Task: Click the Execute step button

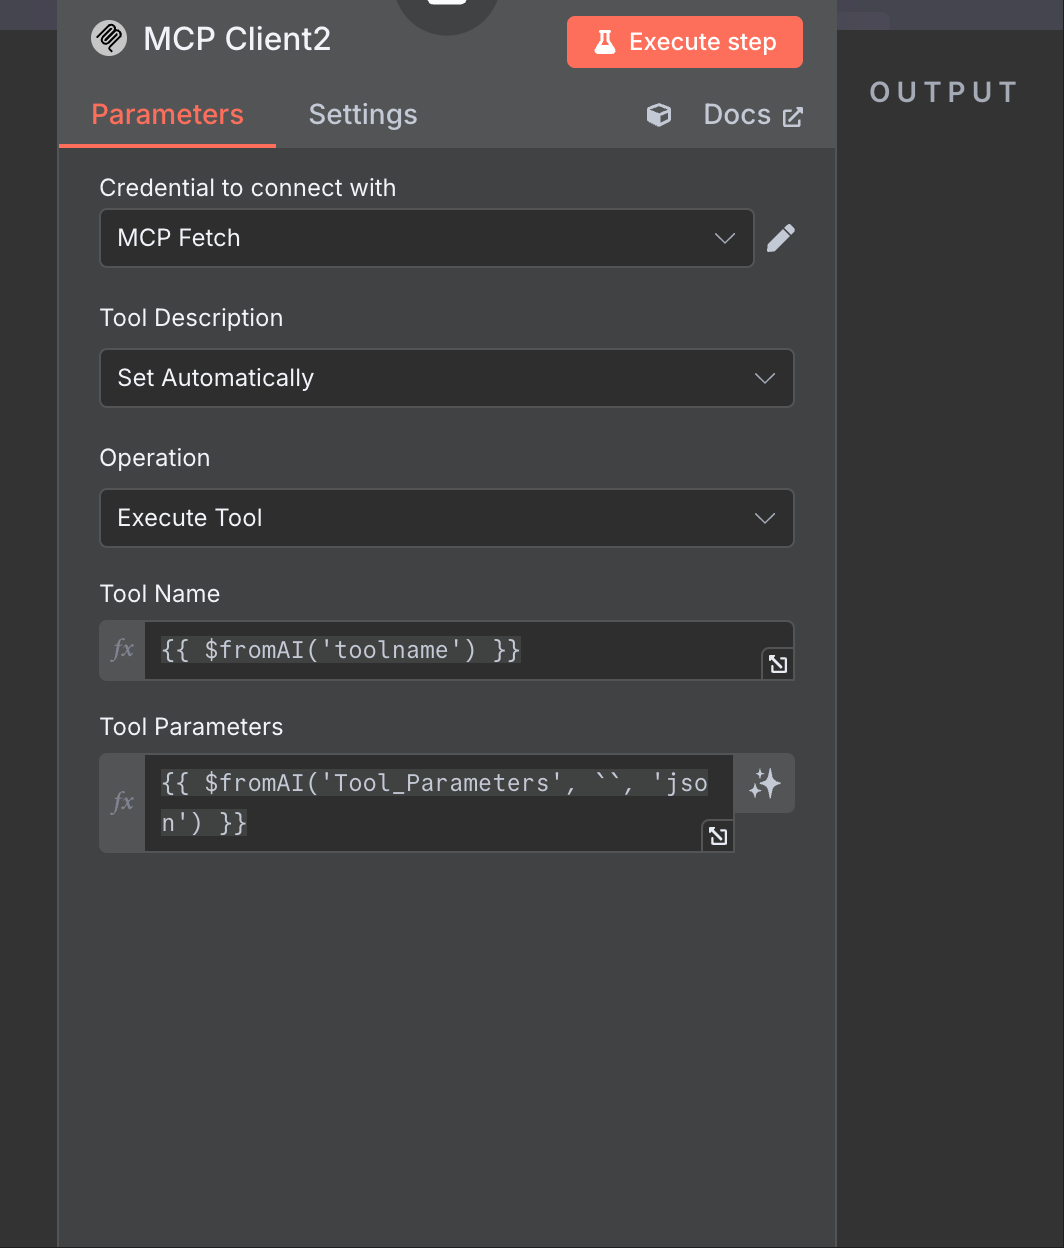Action: (685, 42)
